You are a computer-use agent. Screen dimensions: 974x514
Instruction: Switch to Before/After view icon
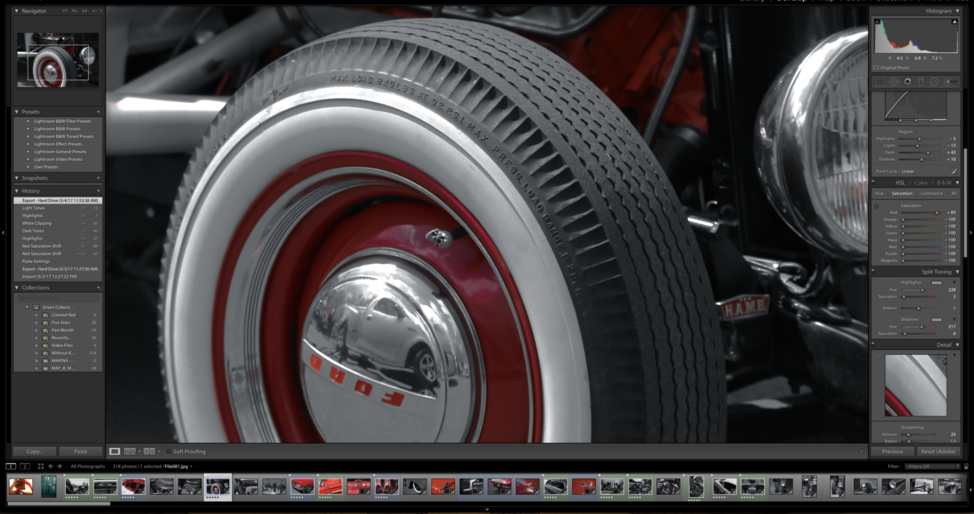pos(130,451)
